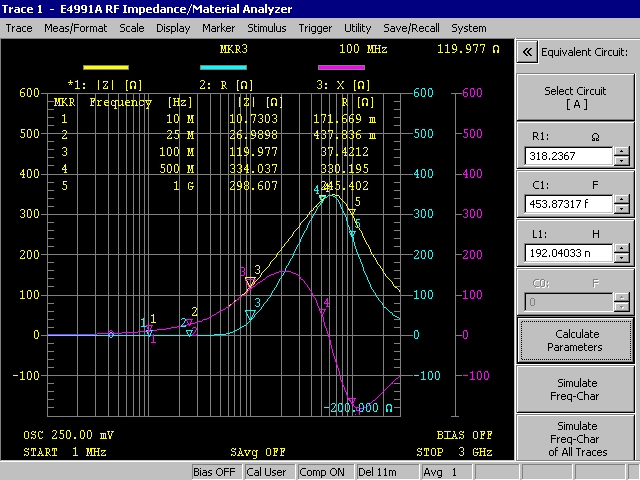Decrease C1 with the down spinner arrow
Viewport: 640px width, 480px height.
click(621, 209)
